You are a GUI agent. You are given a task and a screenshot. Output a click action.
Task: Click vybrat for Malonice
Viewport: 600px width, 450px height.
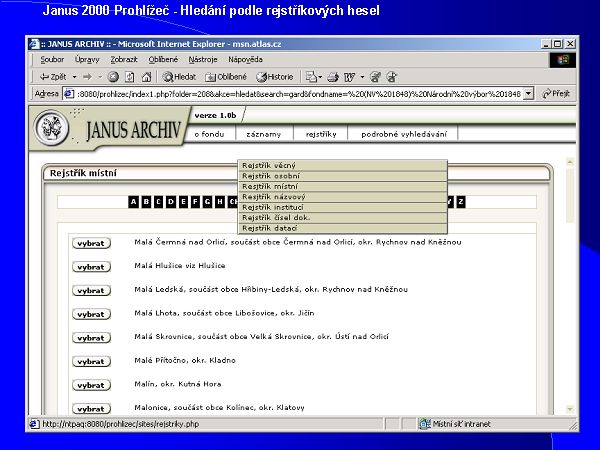coord(91,409)
